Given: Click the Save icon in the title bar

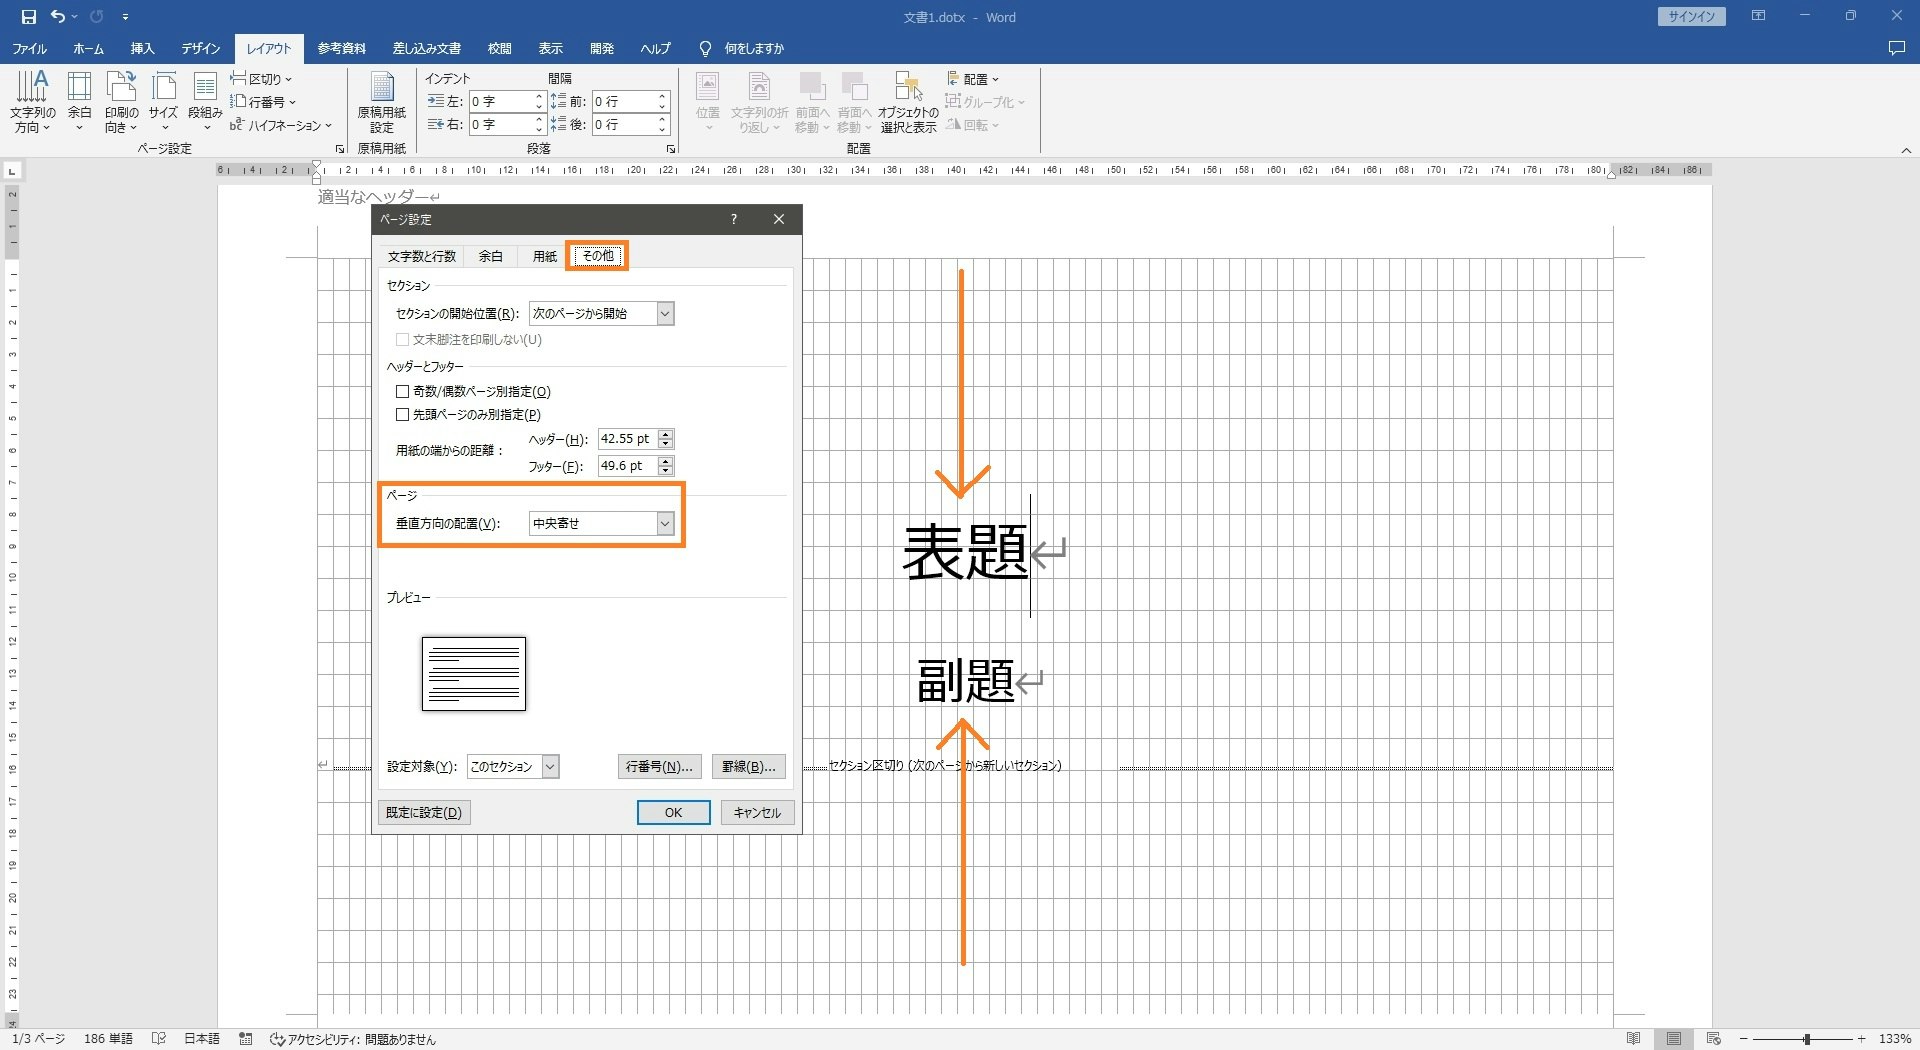Looking at the screenshot, I should 28,17.
